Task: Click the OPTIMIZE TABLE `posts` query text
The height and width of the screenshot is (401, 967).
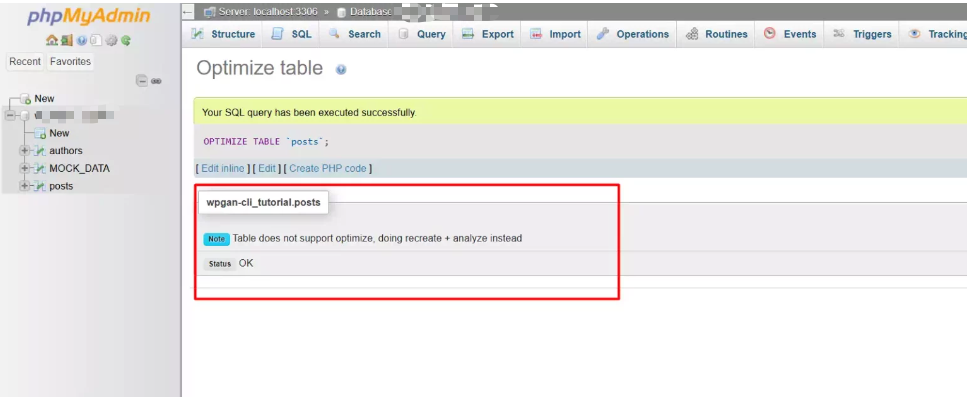Action: pyautogui.click(x=266, y=142)
